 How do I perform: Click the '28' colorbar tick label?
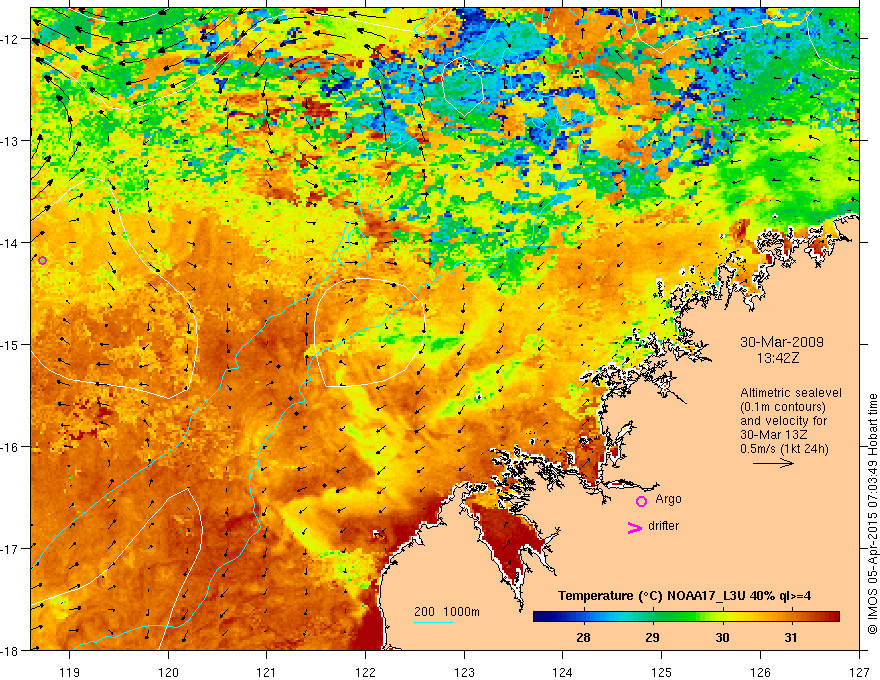(583, 637)
